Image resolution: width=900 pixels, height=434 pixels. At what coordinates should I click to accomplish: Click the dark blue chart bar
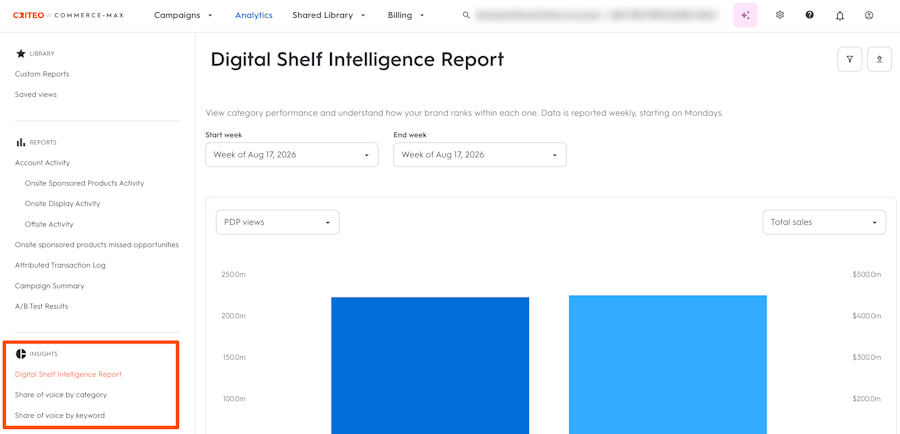click(x=430, y=365)
